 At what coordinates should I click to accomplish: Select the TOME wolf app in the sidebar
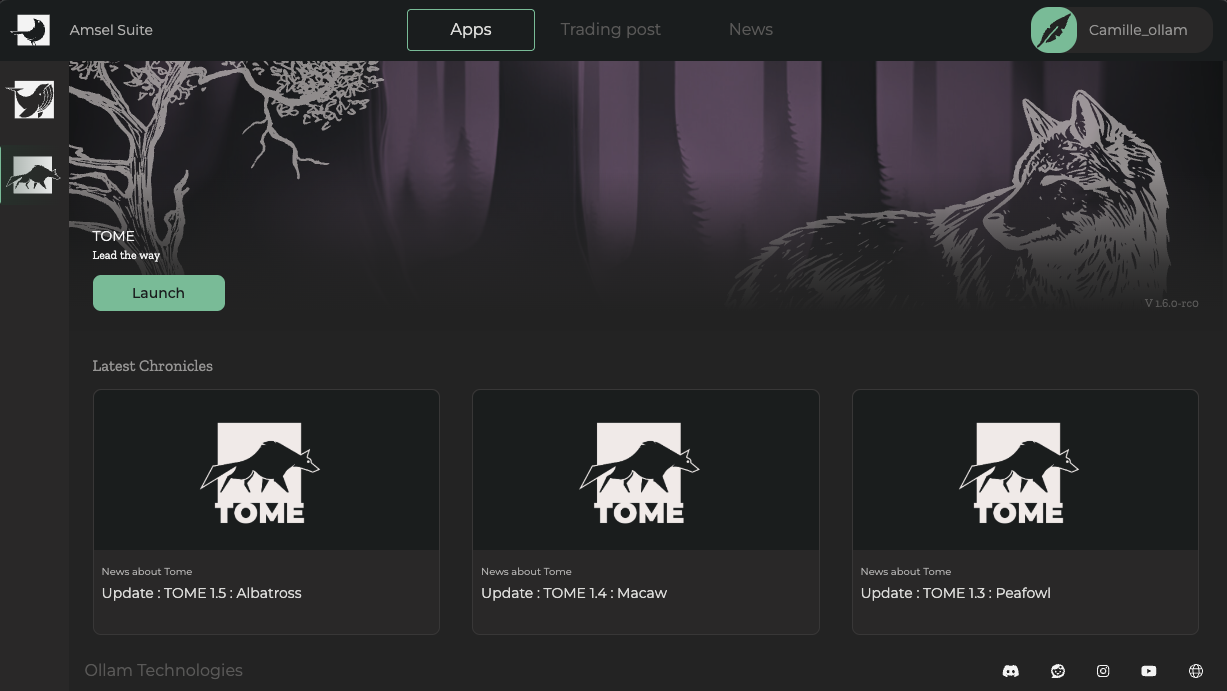point(33,176)
